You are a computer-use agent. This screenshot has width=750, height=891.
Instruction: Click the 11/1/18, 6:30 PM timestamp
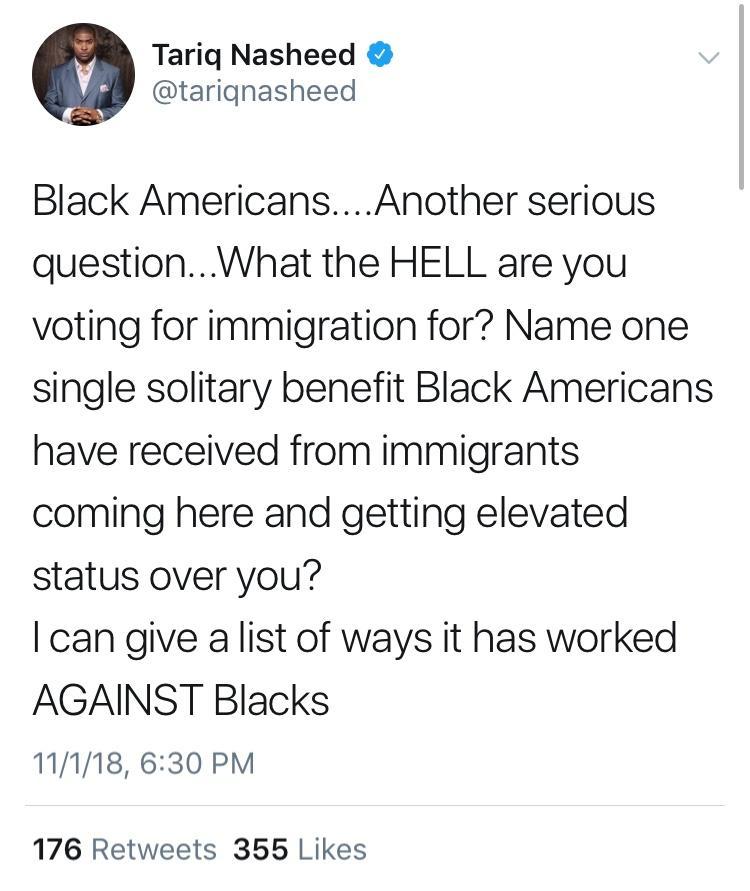coord(143,763)
